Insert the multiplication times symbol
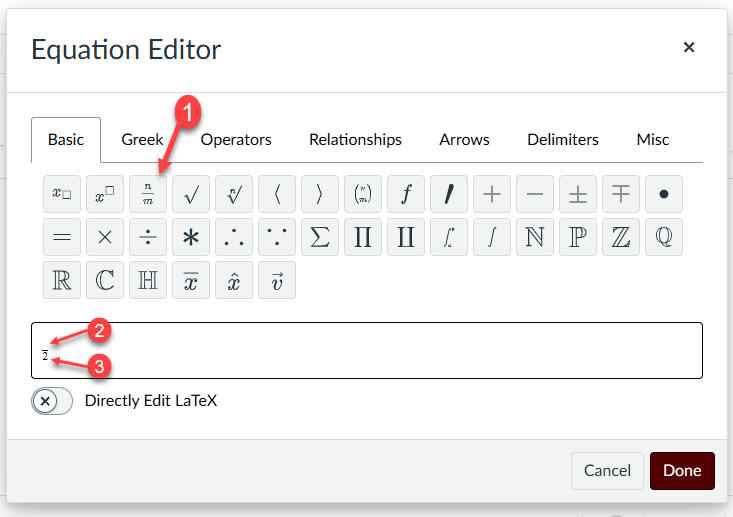This screenshot has width=733, height=517. point(105,237)
